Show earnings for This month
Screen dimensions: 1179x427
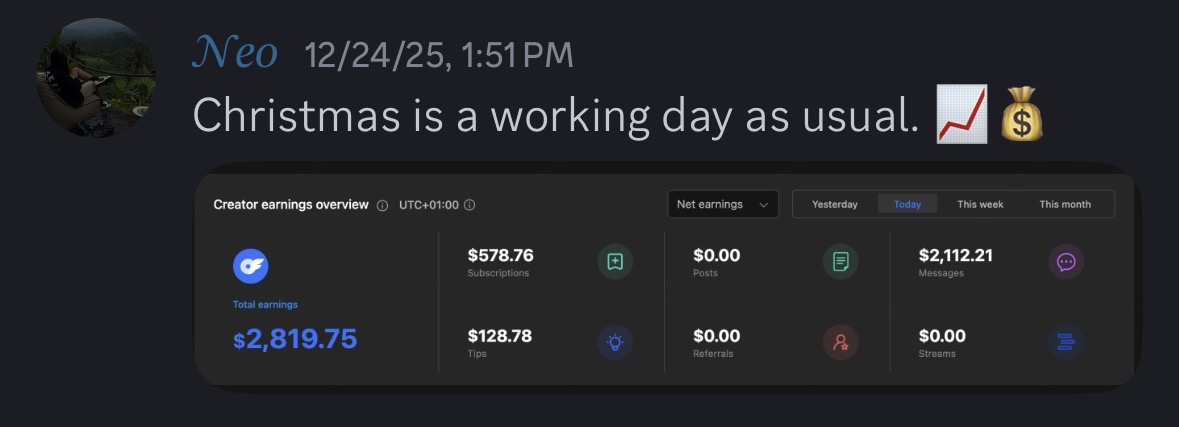pyautogui.click(x=1065, y=204)
